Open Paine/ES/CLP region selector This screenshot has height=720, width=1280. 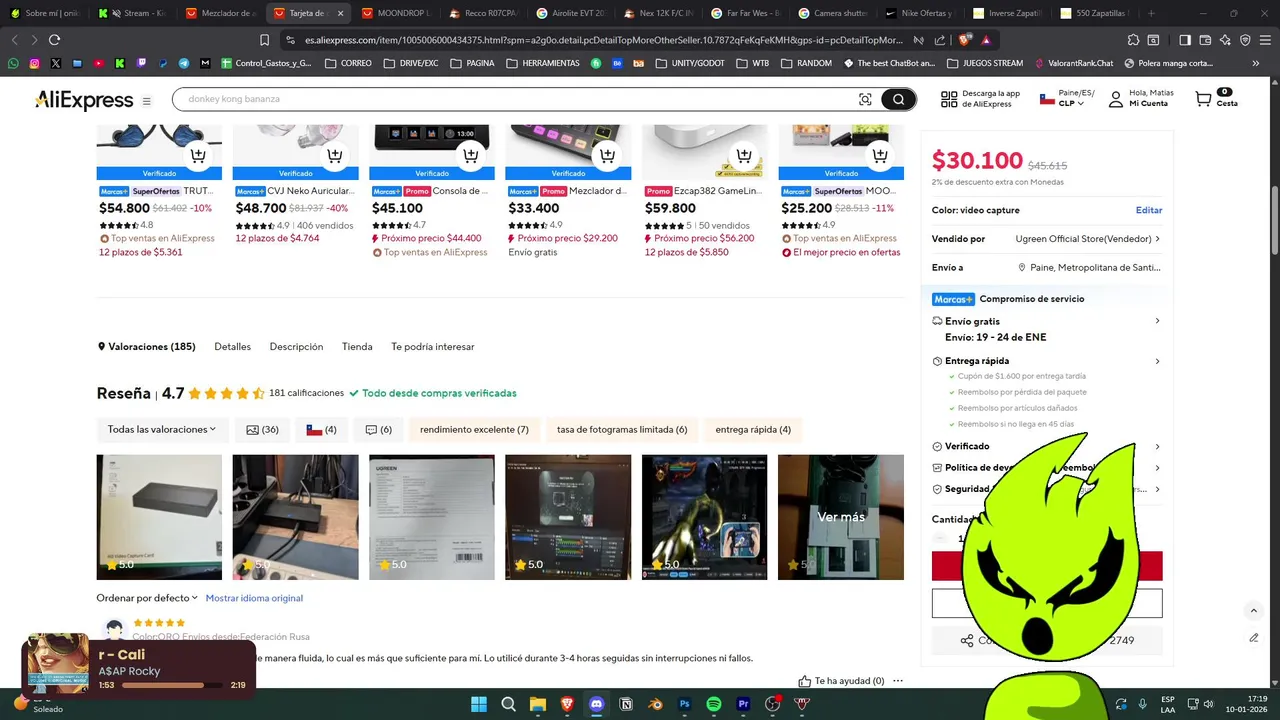1067,98
